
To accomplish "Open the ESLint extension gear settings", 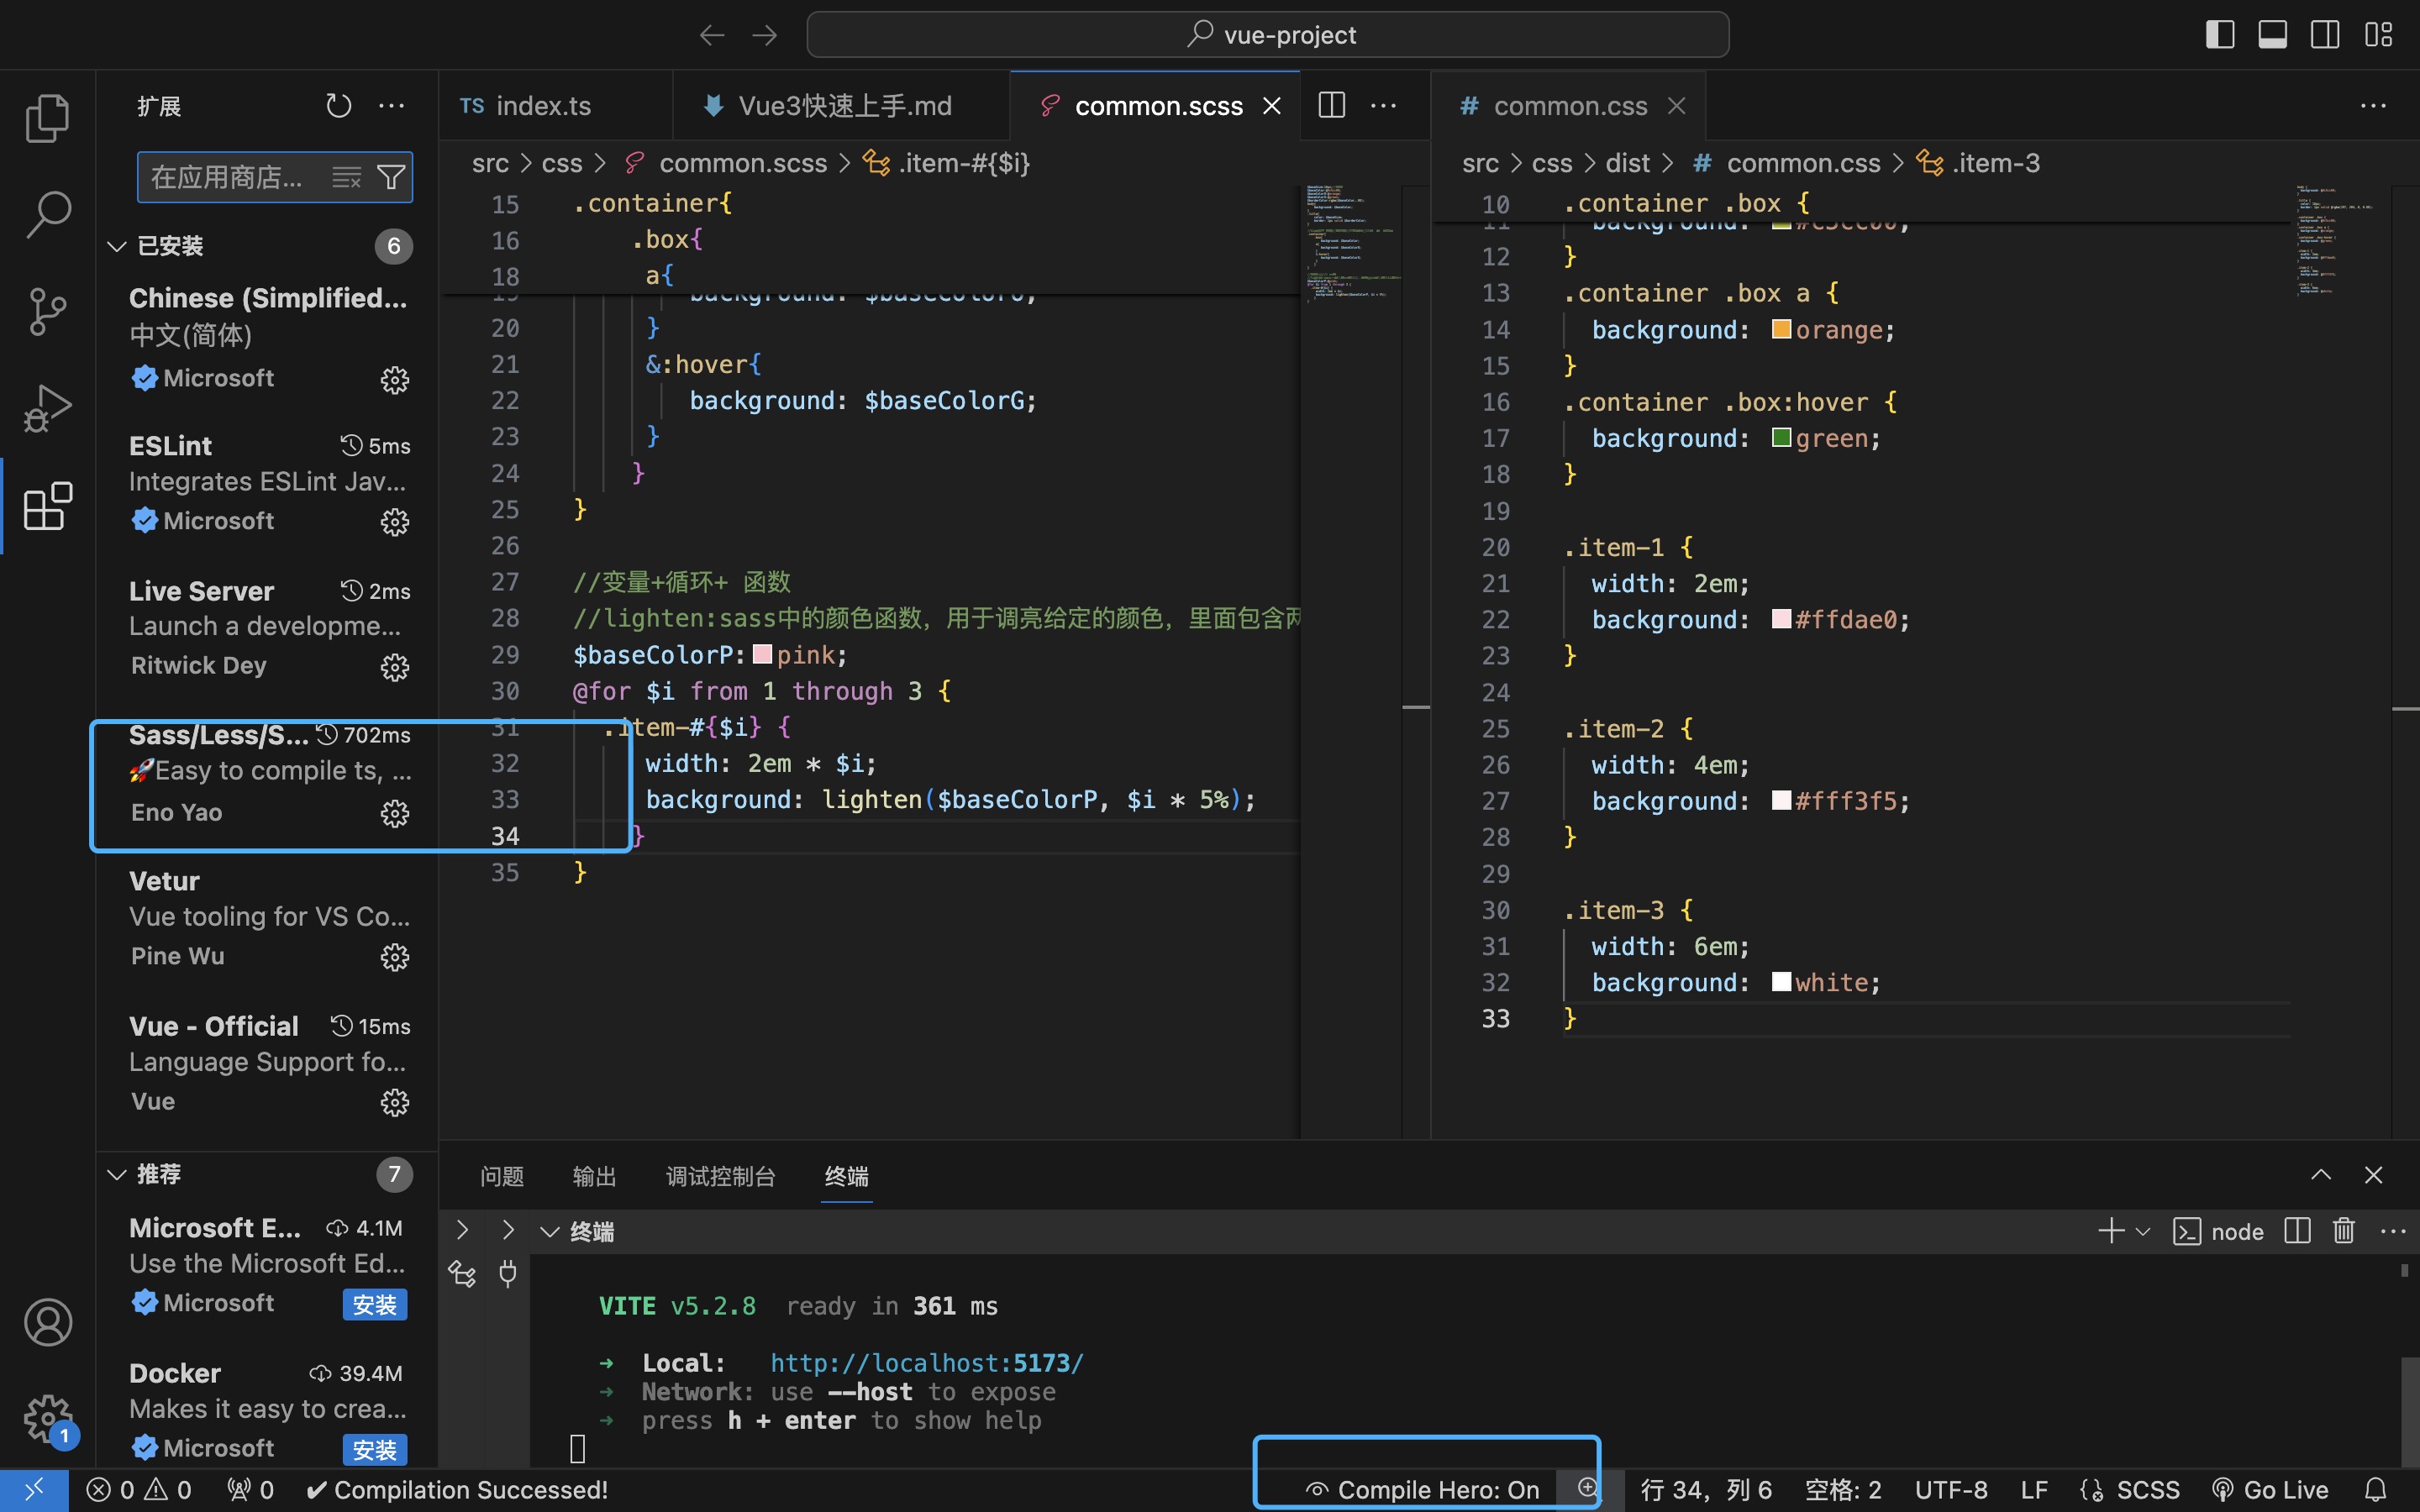I will (394, 522).
